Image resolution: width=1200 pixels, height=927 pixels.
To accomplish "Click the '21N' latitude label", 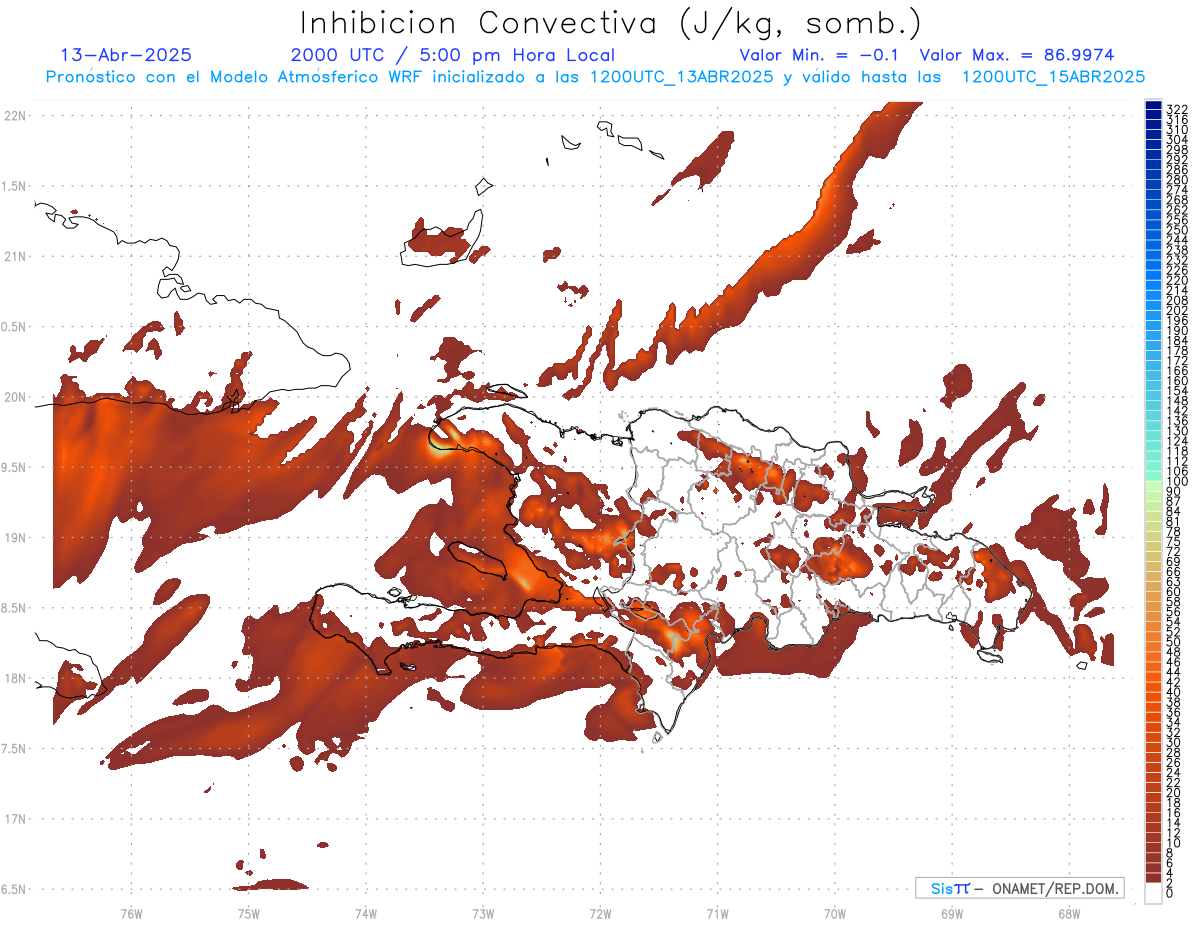I will (x=15, y=256).
